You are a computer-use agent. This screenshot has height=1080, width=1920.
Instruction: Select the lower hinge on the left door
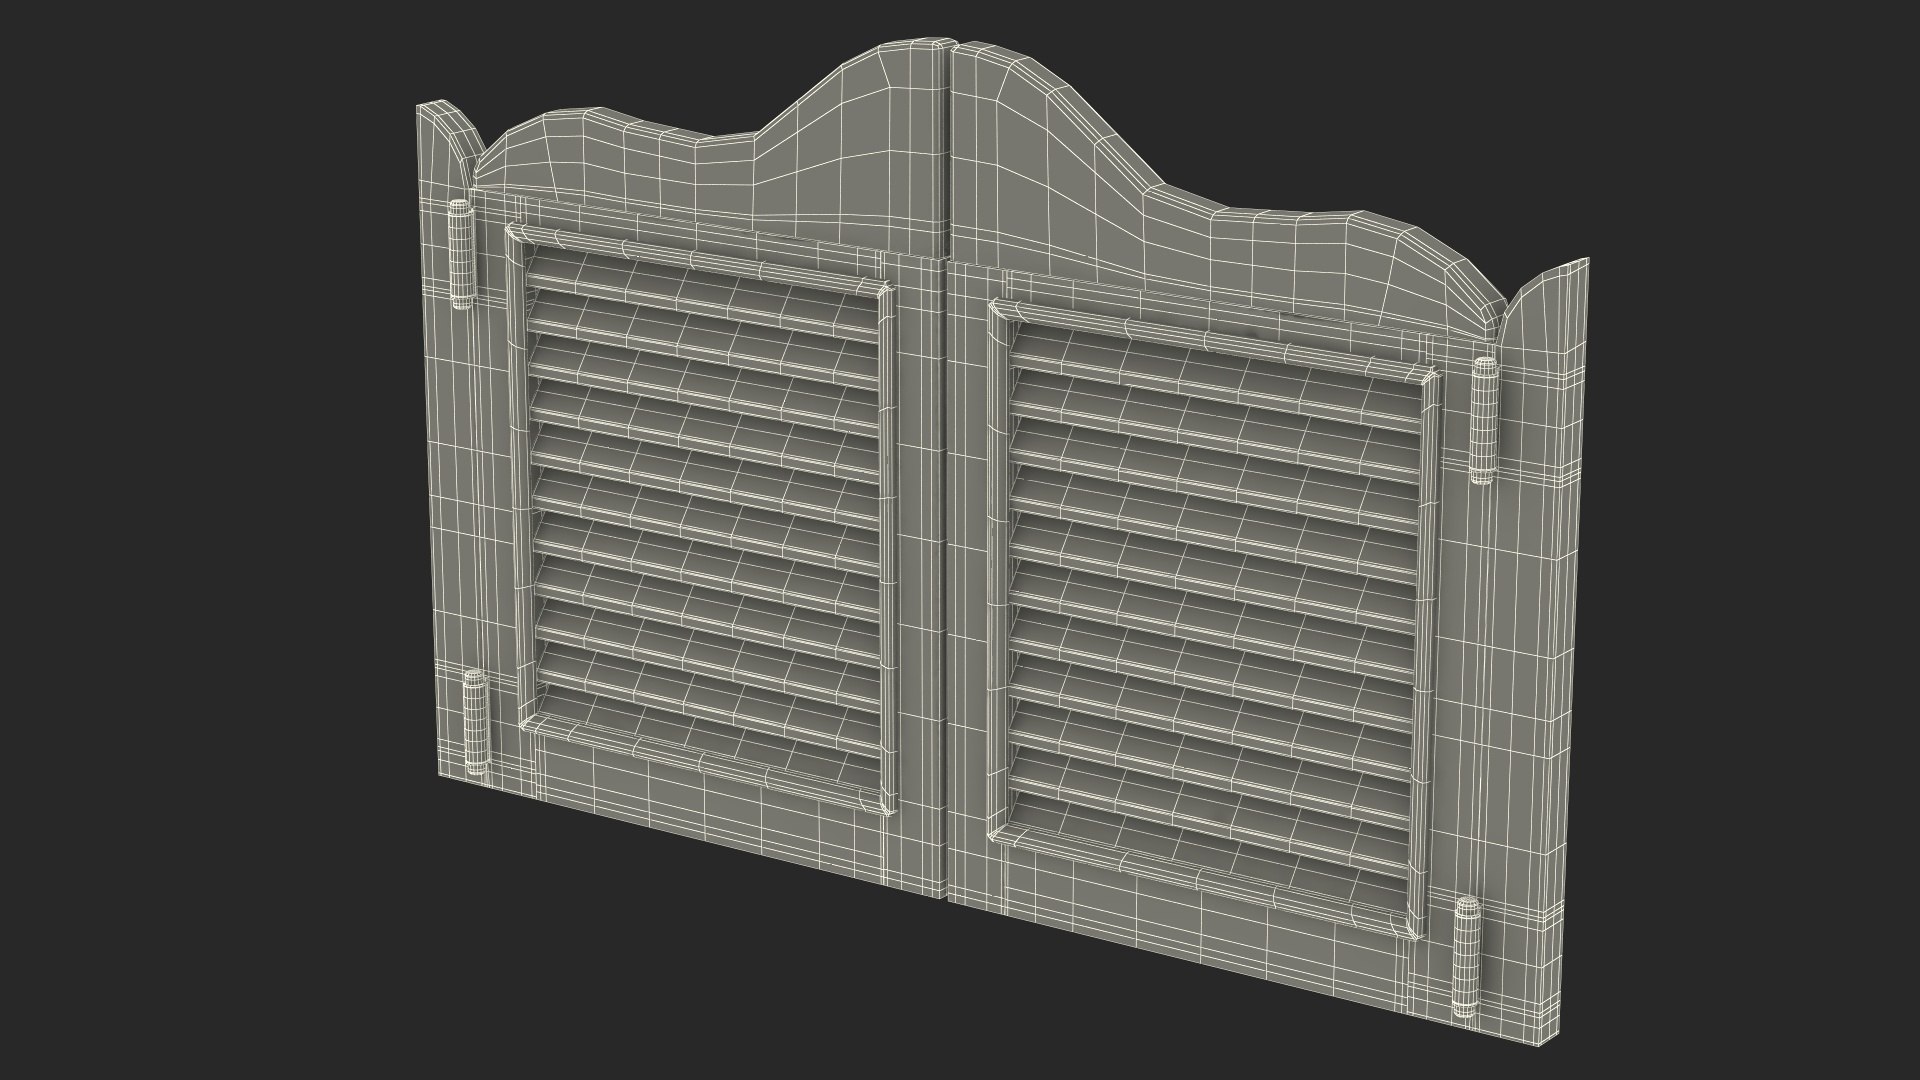pyautogui.click(x=475, y=722)
